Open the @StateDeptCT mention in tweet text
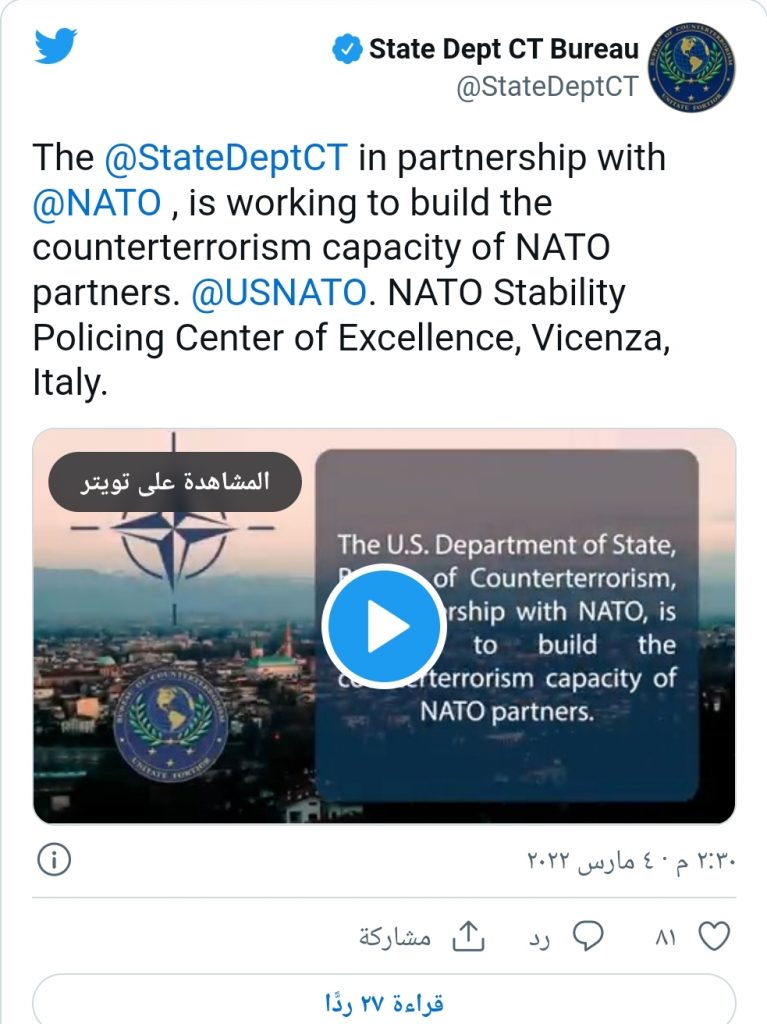 pos(226,158)
